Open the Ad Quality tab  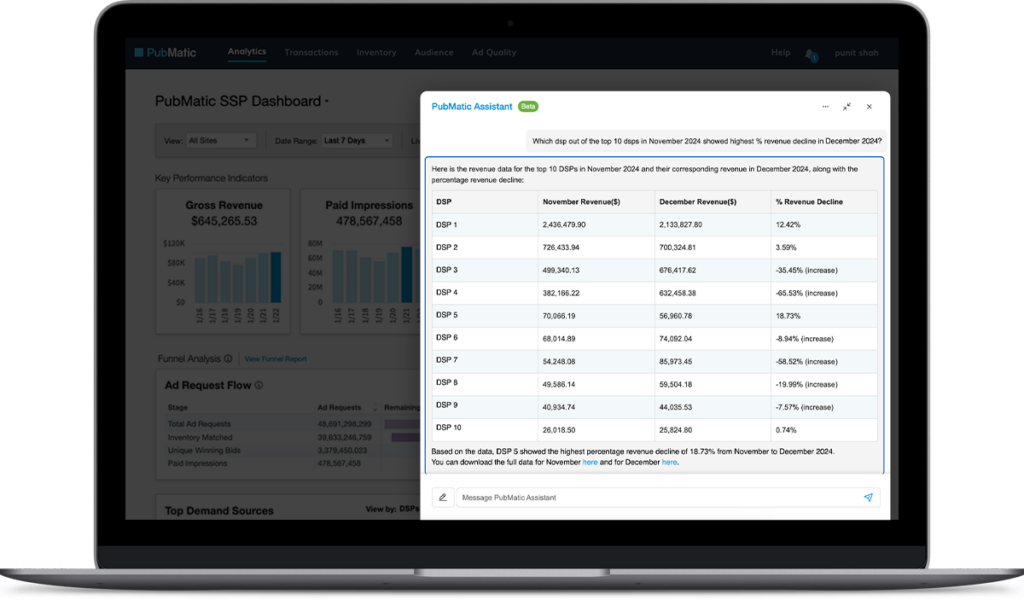pos(494,52)
